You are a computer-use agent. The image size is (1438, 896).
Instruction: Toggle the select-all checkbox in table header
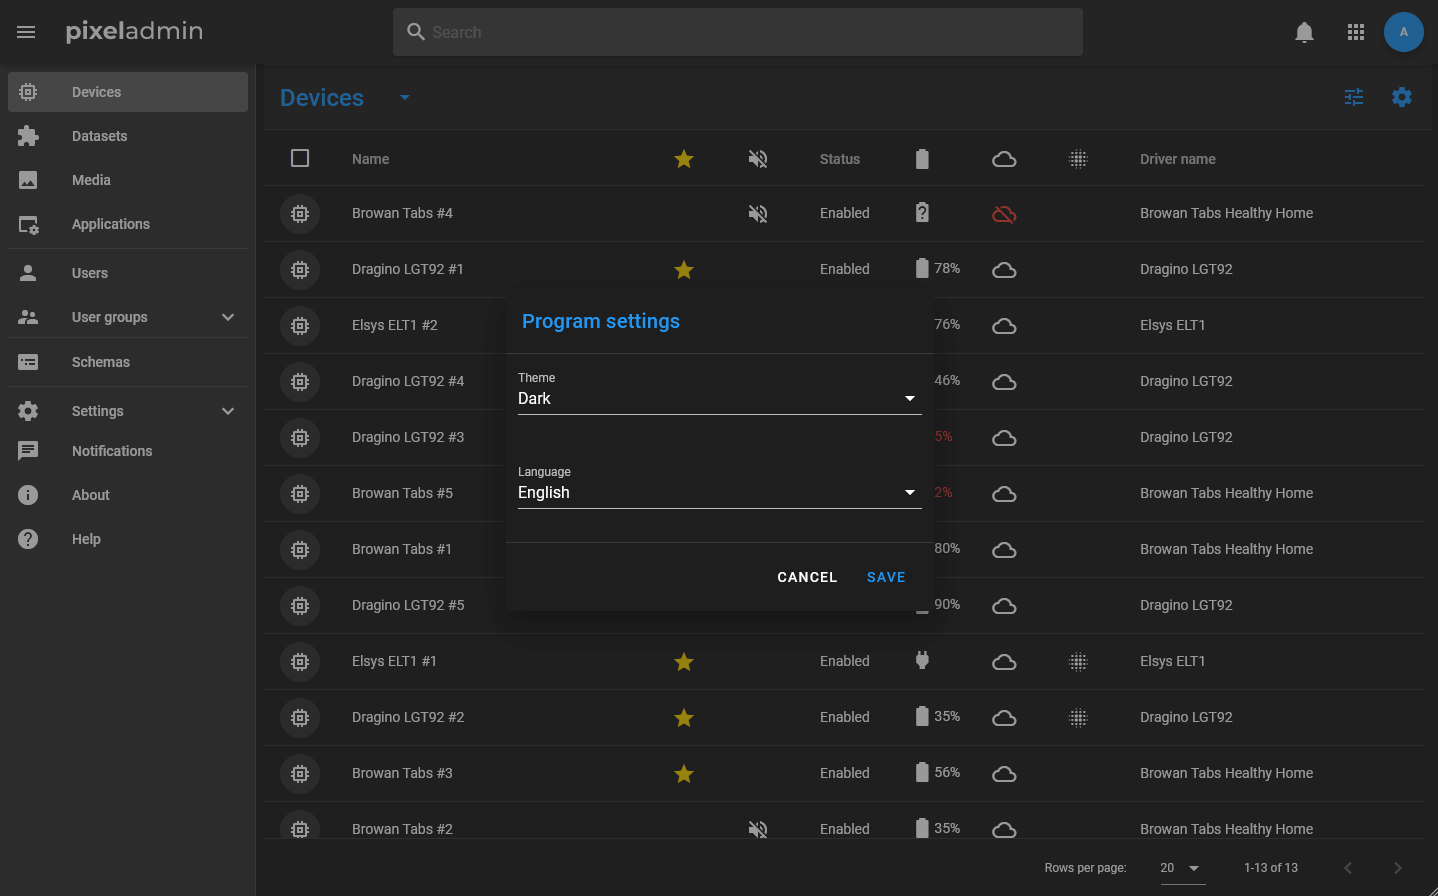(x=300, y=158)
